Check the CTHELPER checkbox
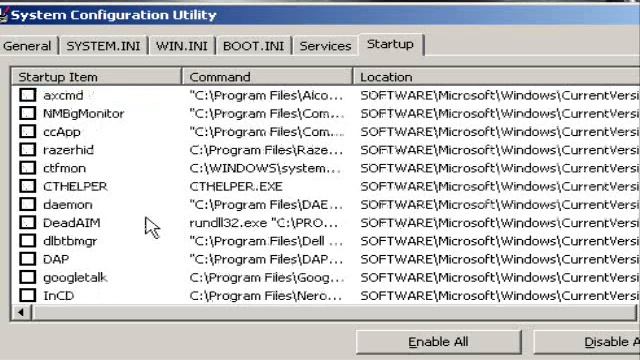Viewport: 640px width, 360px height. [27, 186]
